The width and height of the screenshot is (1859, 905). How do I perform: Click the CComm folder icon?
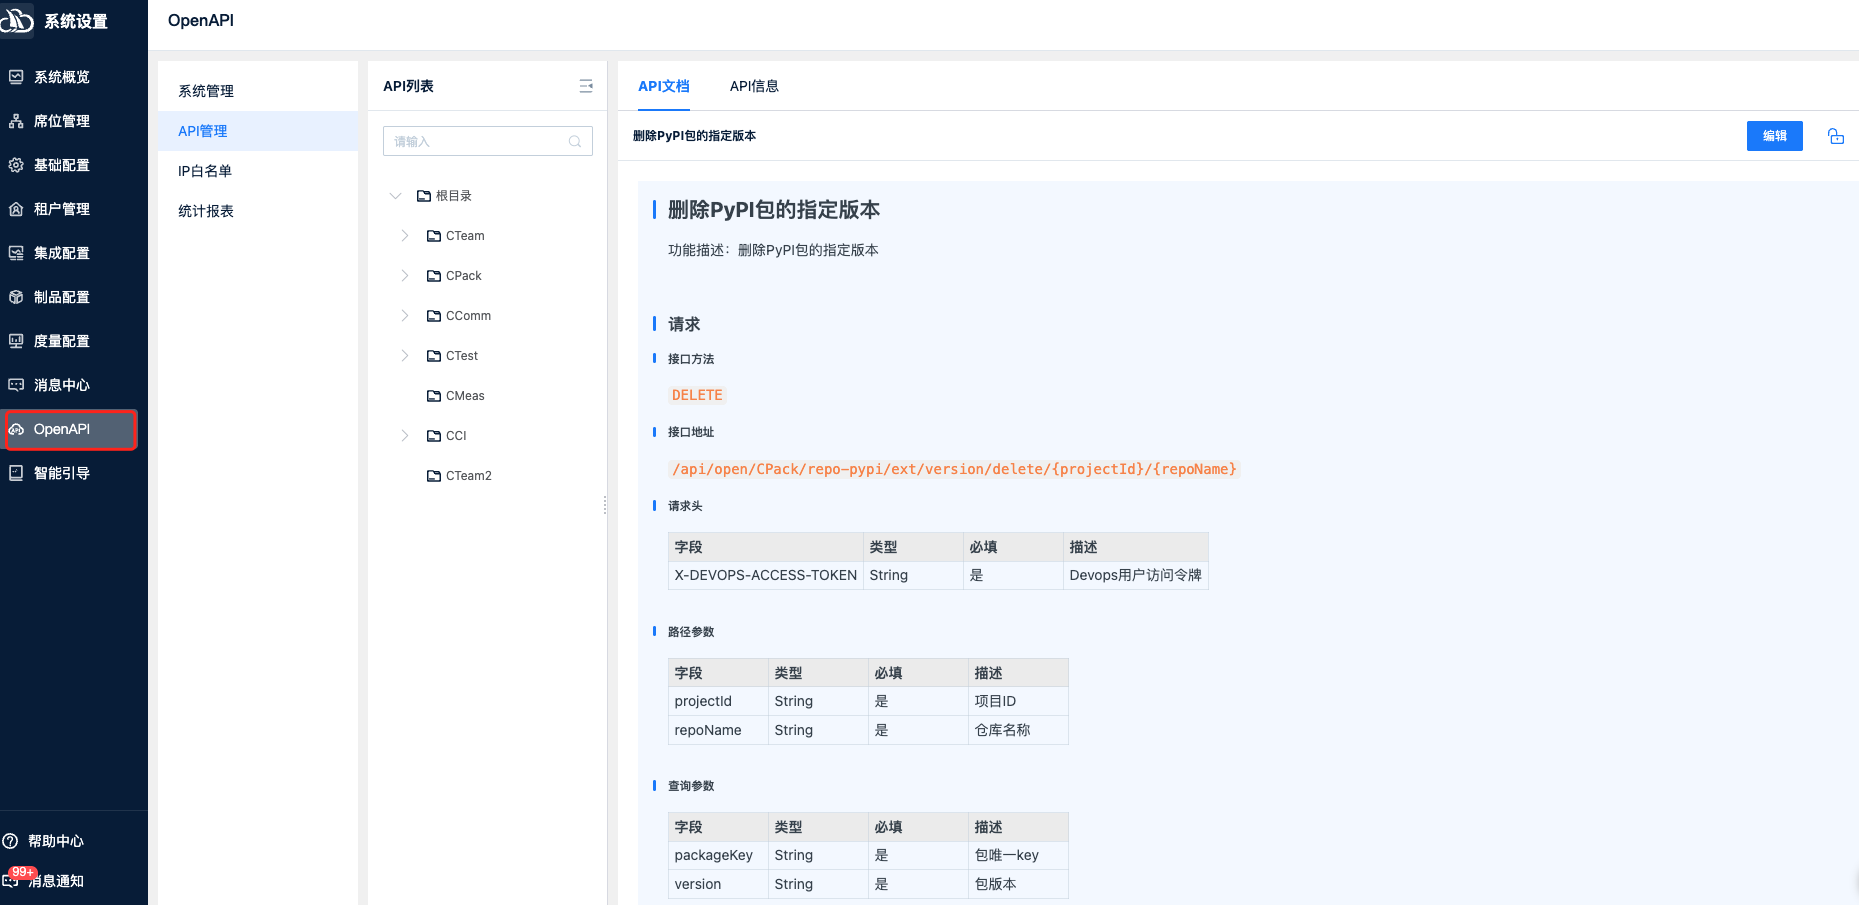click(x=434, y=316)
